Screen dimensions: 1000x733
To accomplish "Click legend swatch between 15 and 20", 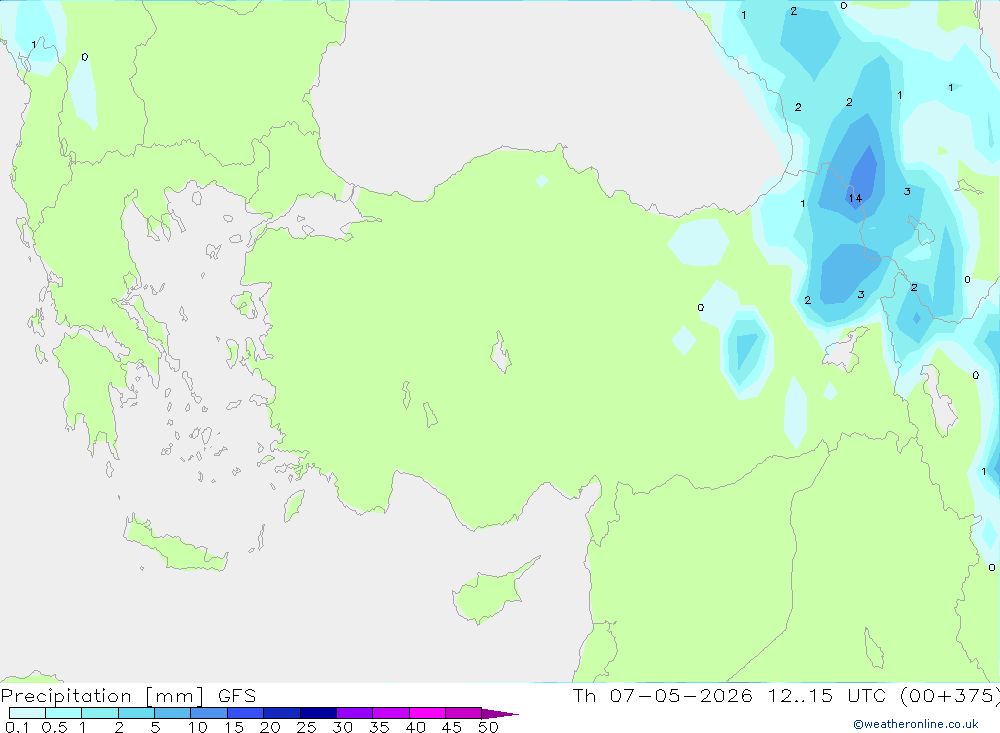I will [x=245, y=713].
